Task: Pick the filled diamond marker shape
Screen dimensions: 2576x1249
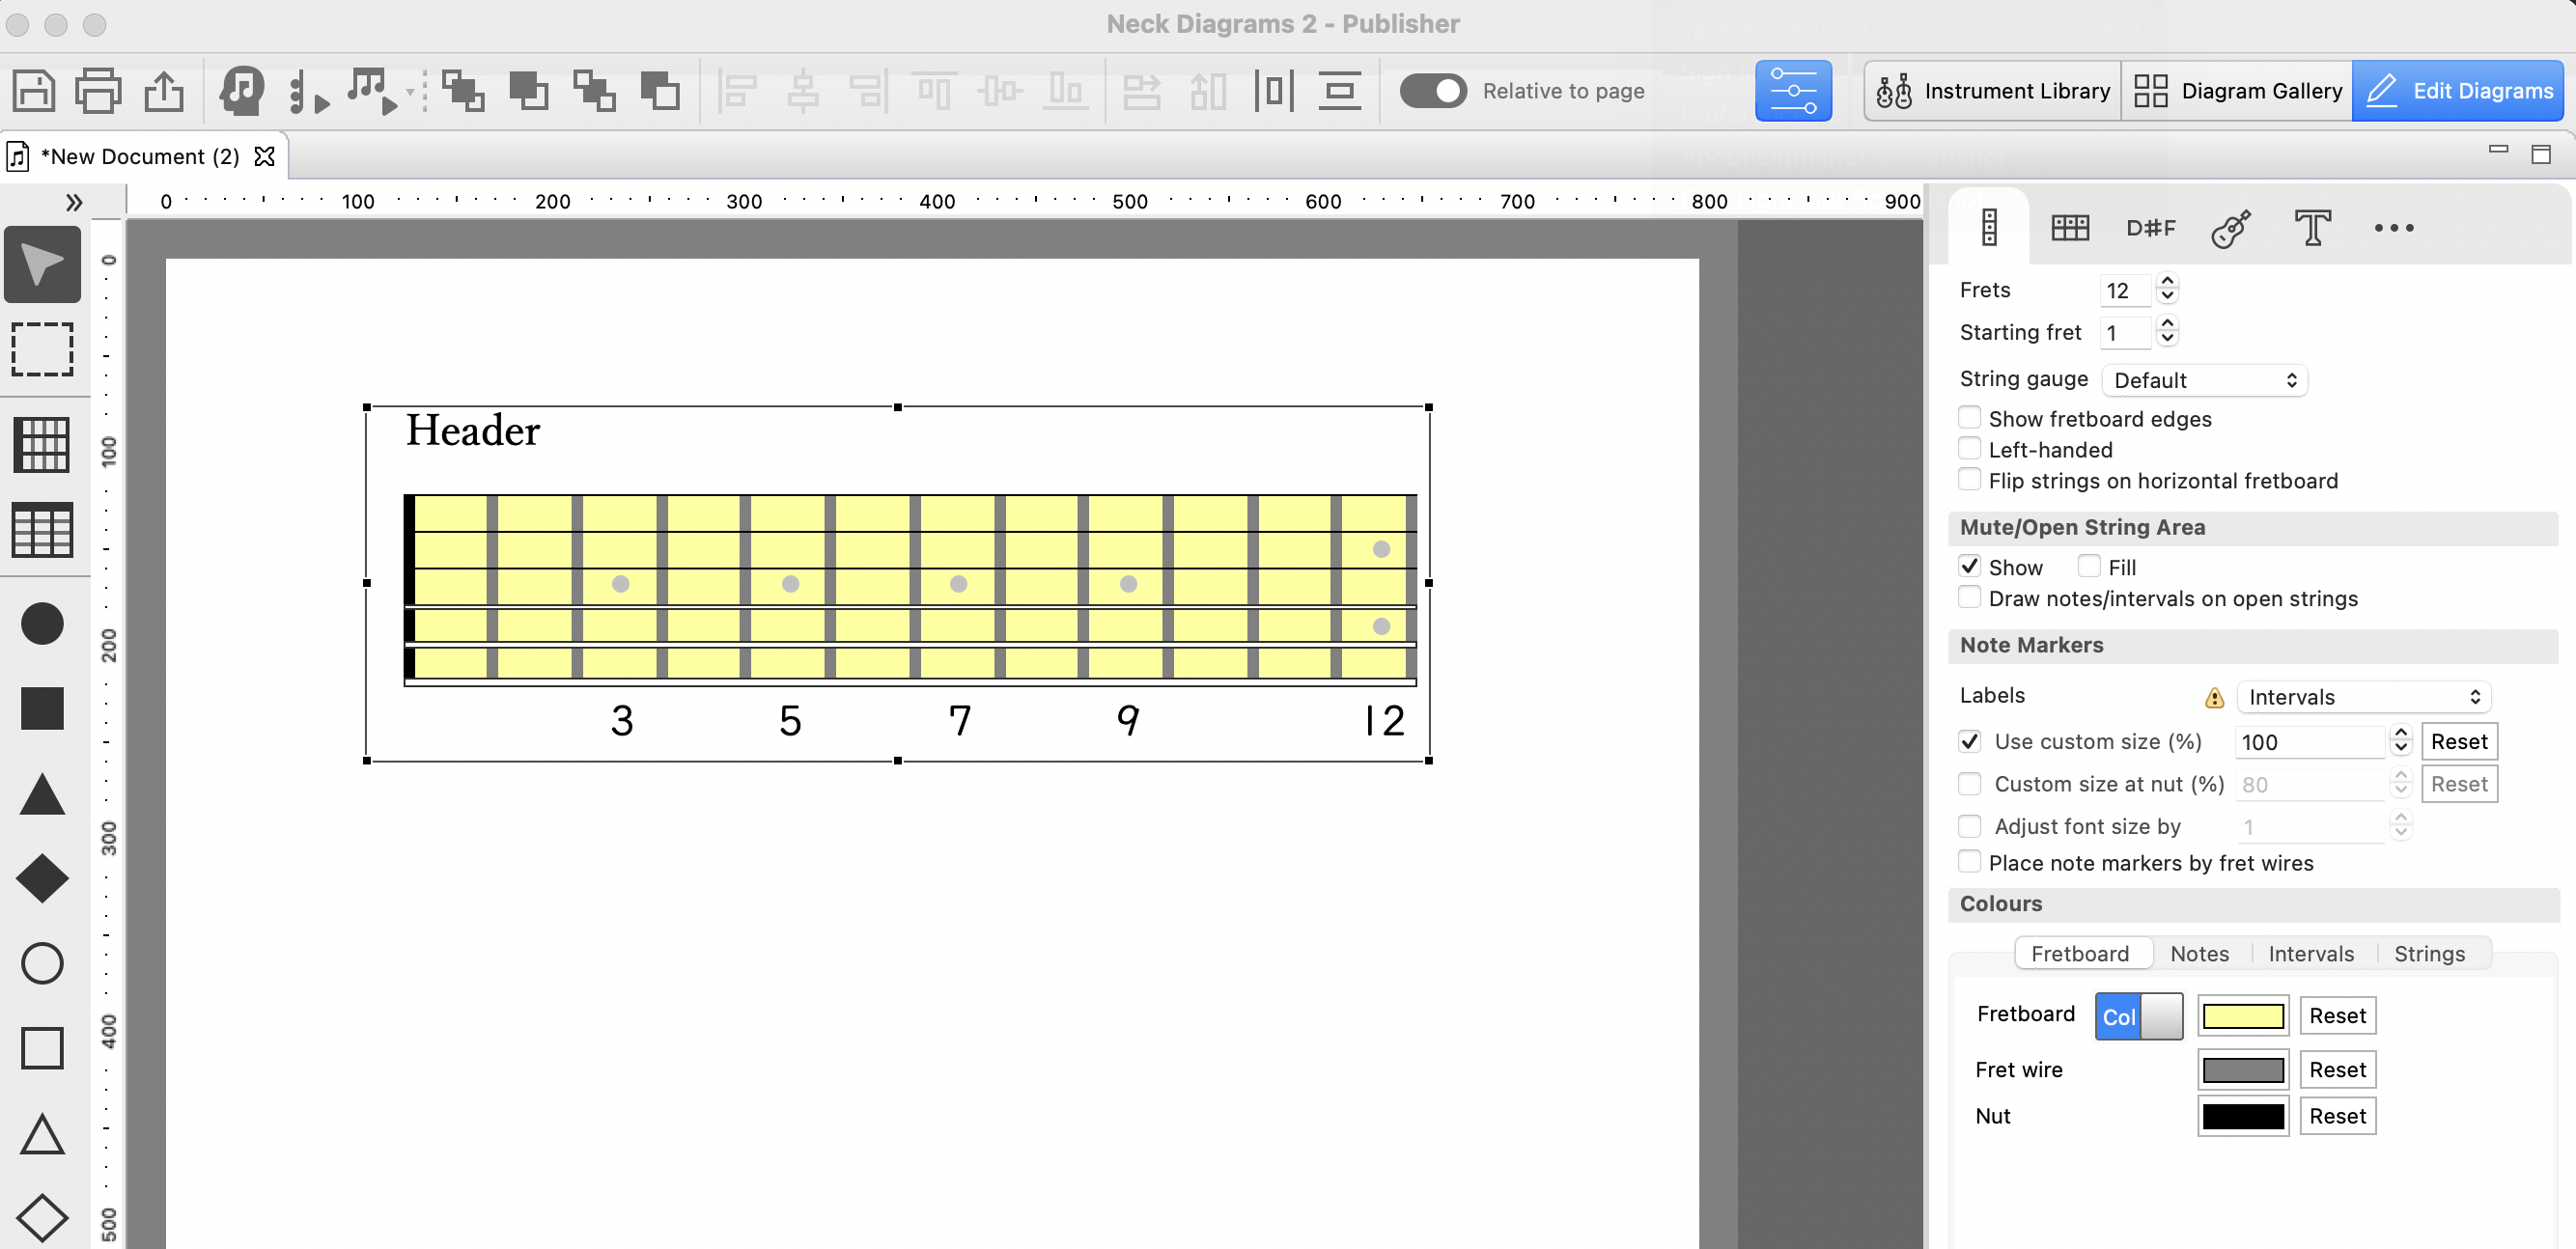Action: pos(42,879)
